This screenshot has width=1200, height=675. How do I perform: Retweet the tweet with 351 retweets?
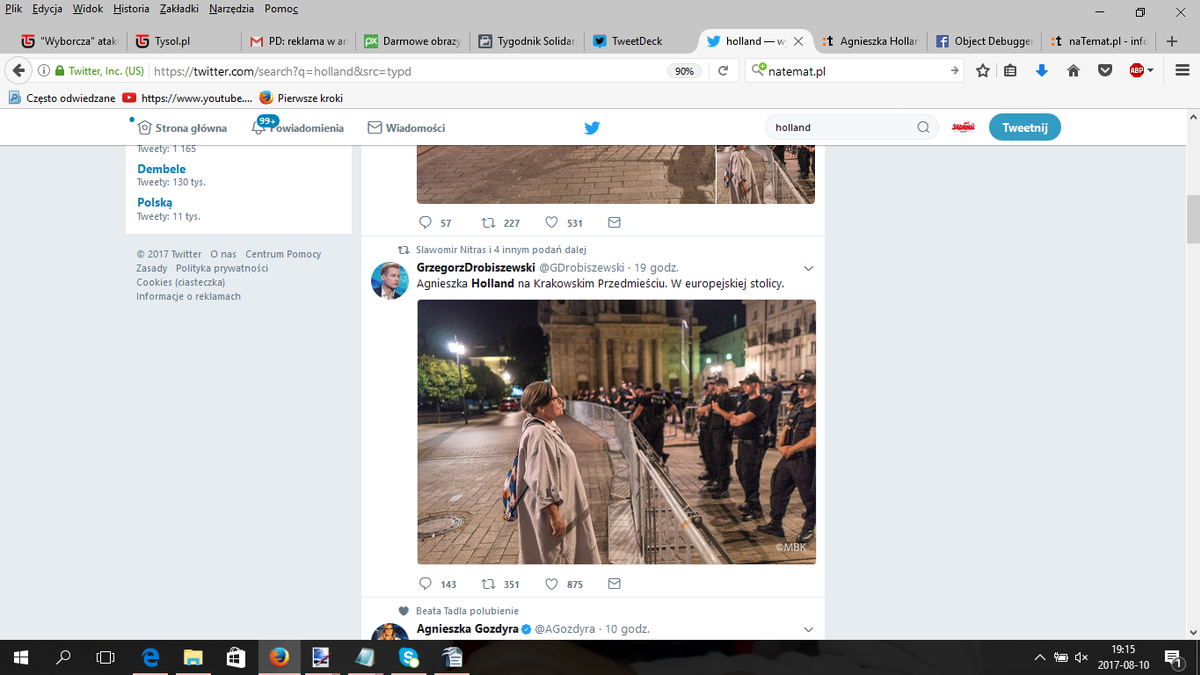point(487,584)
